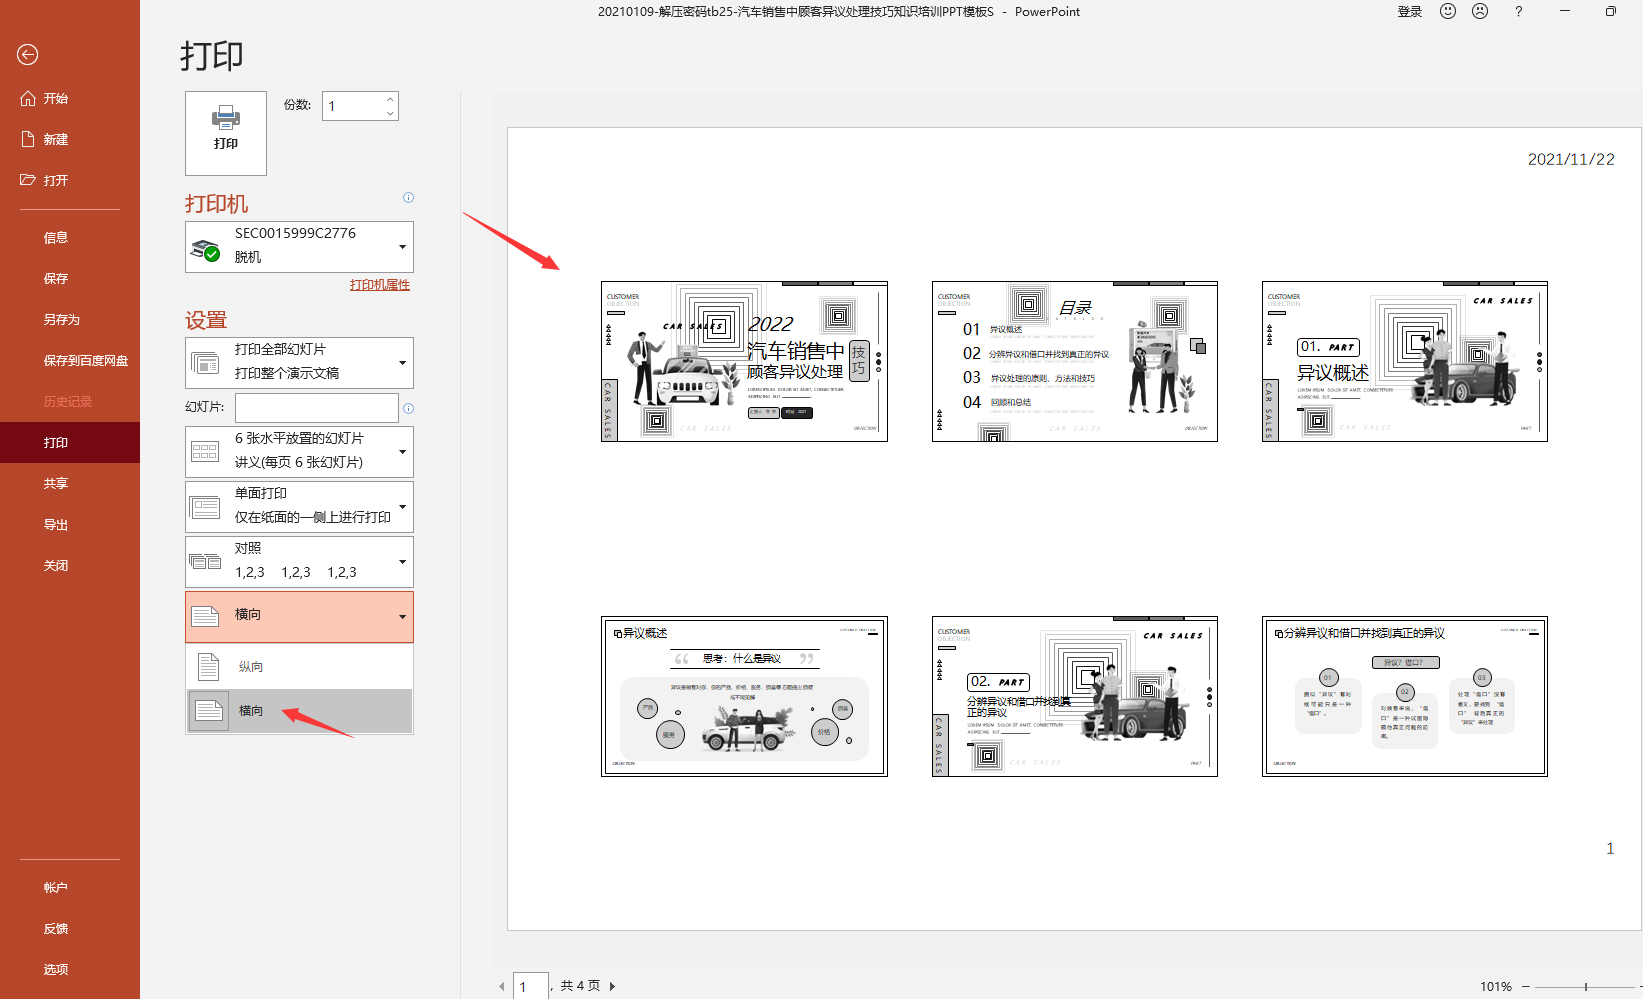Viewport: 1643px width, 999px height.
Task: Open the 对照 collation dropdown
Action: tap(299, 561)
